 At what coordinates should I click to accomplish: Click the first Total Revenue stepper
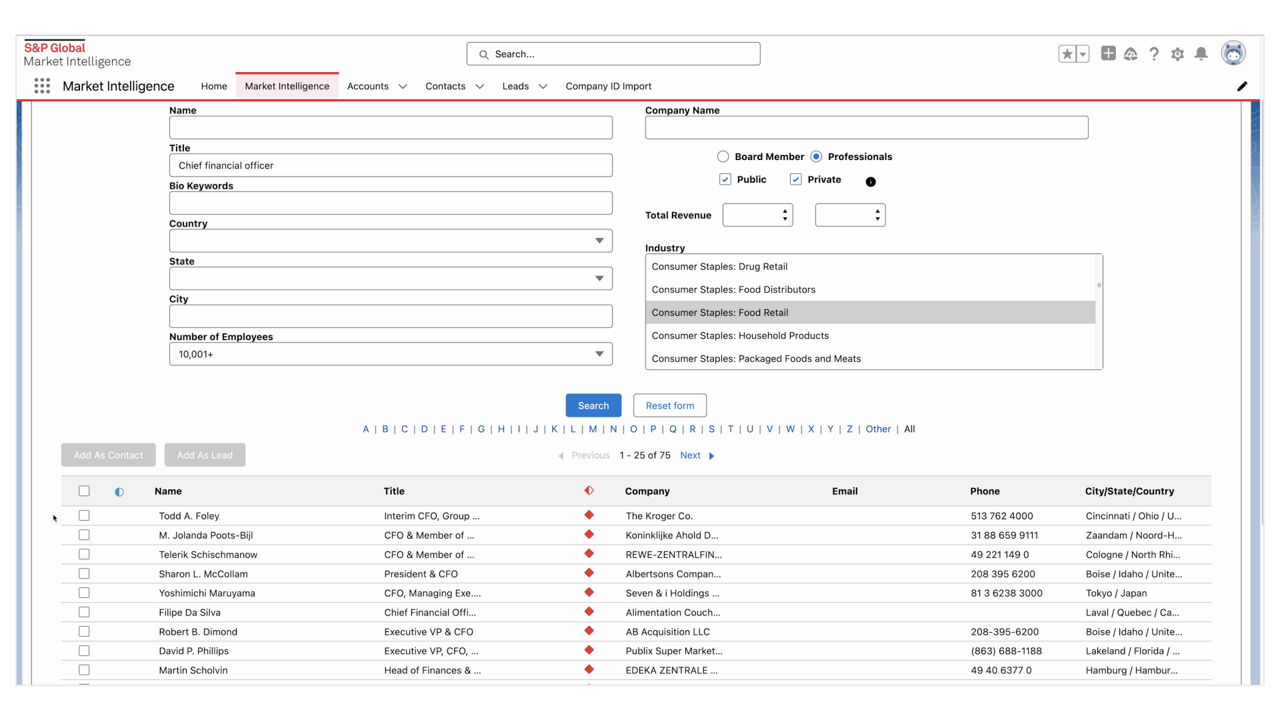[x=785, y=215]
